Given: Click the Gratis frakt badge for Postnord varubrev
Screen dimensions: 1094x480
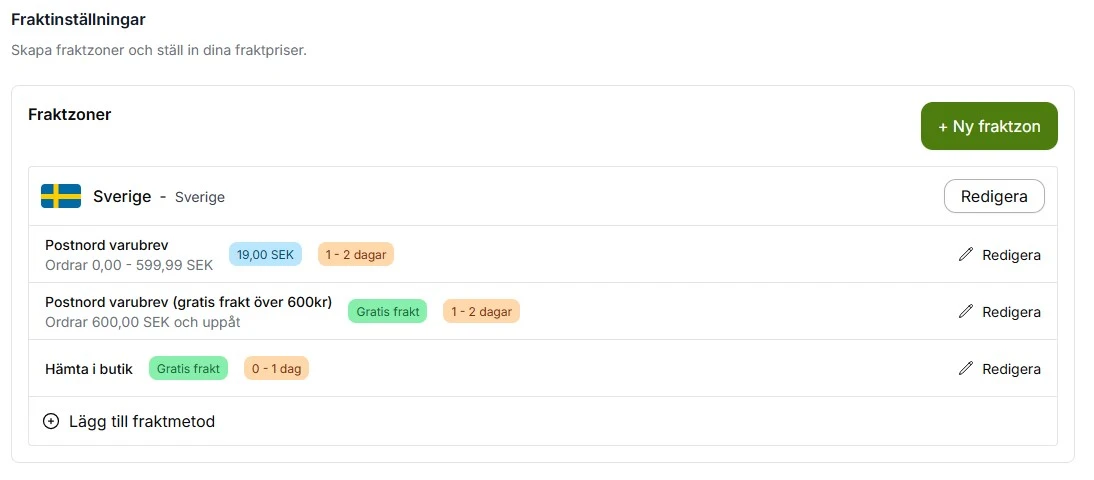Looking at the screenshot, I should pyautogui.click(x=387, y=311).
